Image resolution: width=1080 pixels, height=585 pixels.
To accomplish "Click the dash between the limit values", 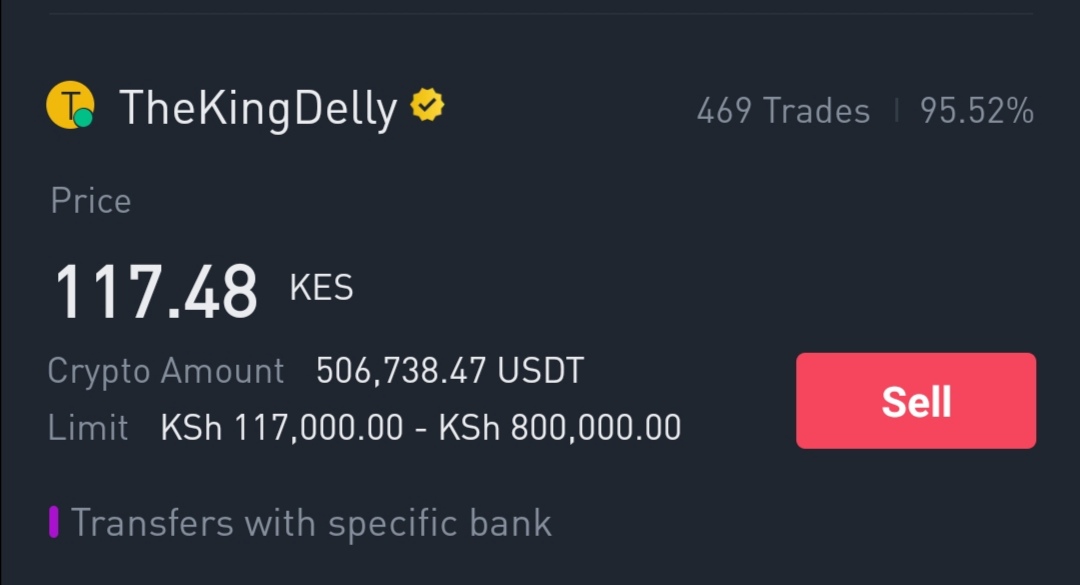I will click(x=421, y=429).
